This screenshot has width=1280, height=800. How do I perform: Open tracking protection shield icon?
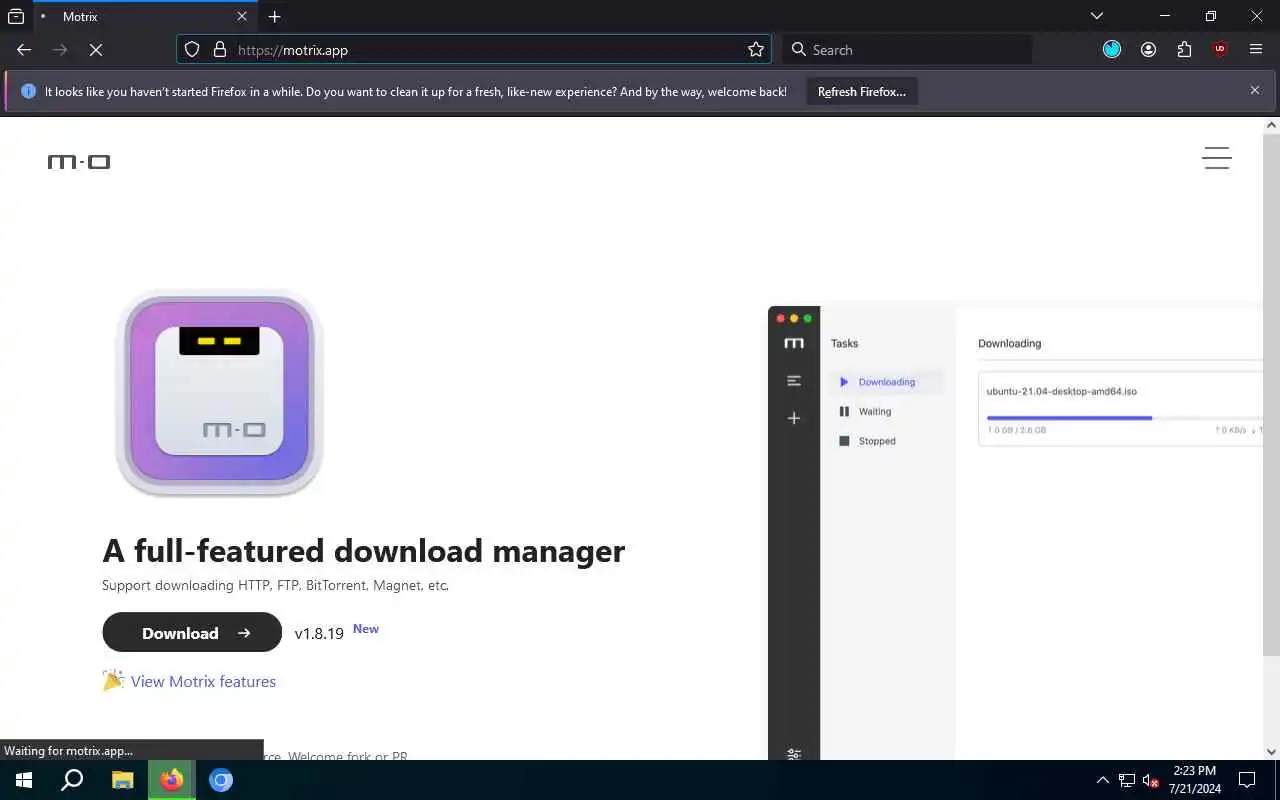click(192, 50)
